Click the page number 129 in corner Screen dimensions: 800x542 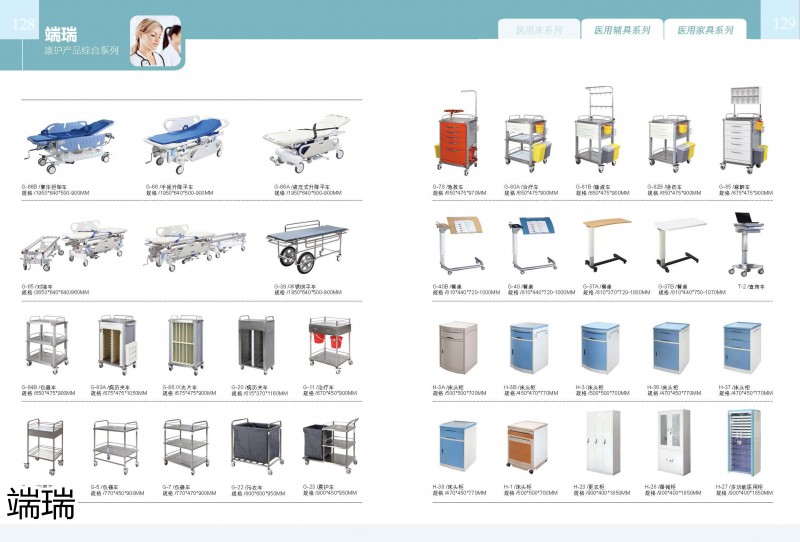(x=780, y=23)
